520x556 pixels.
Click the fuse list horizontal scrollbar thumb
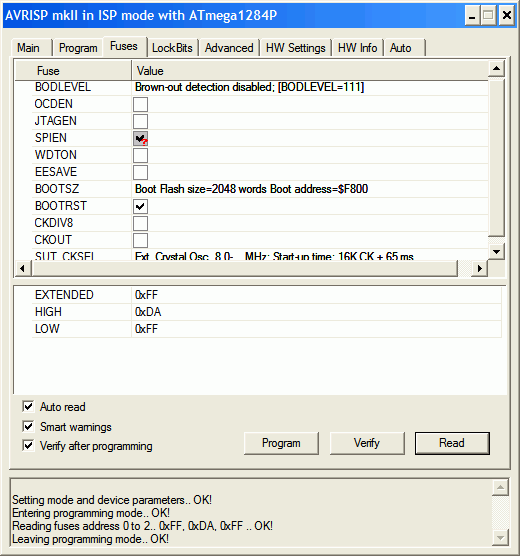pos(245,268)
